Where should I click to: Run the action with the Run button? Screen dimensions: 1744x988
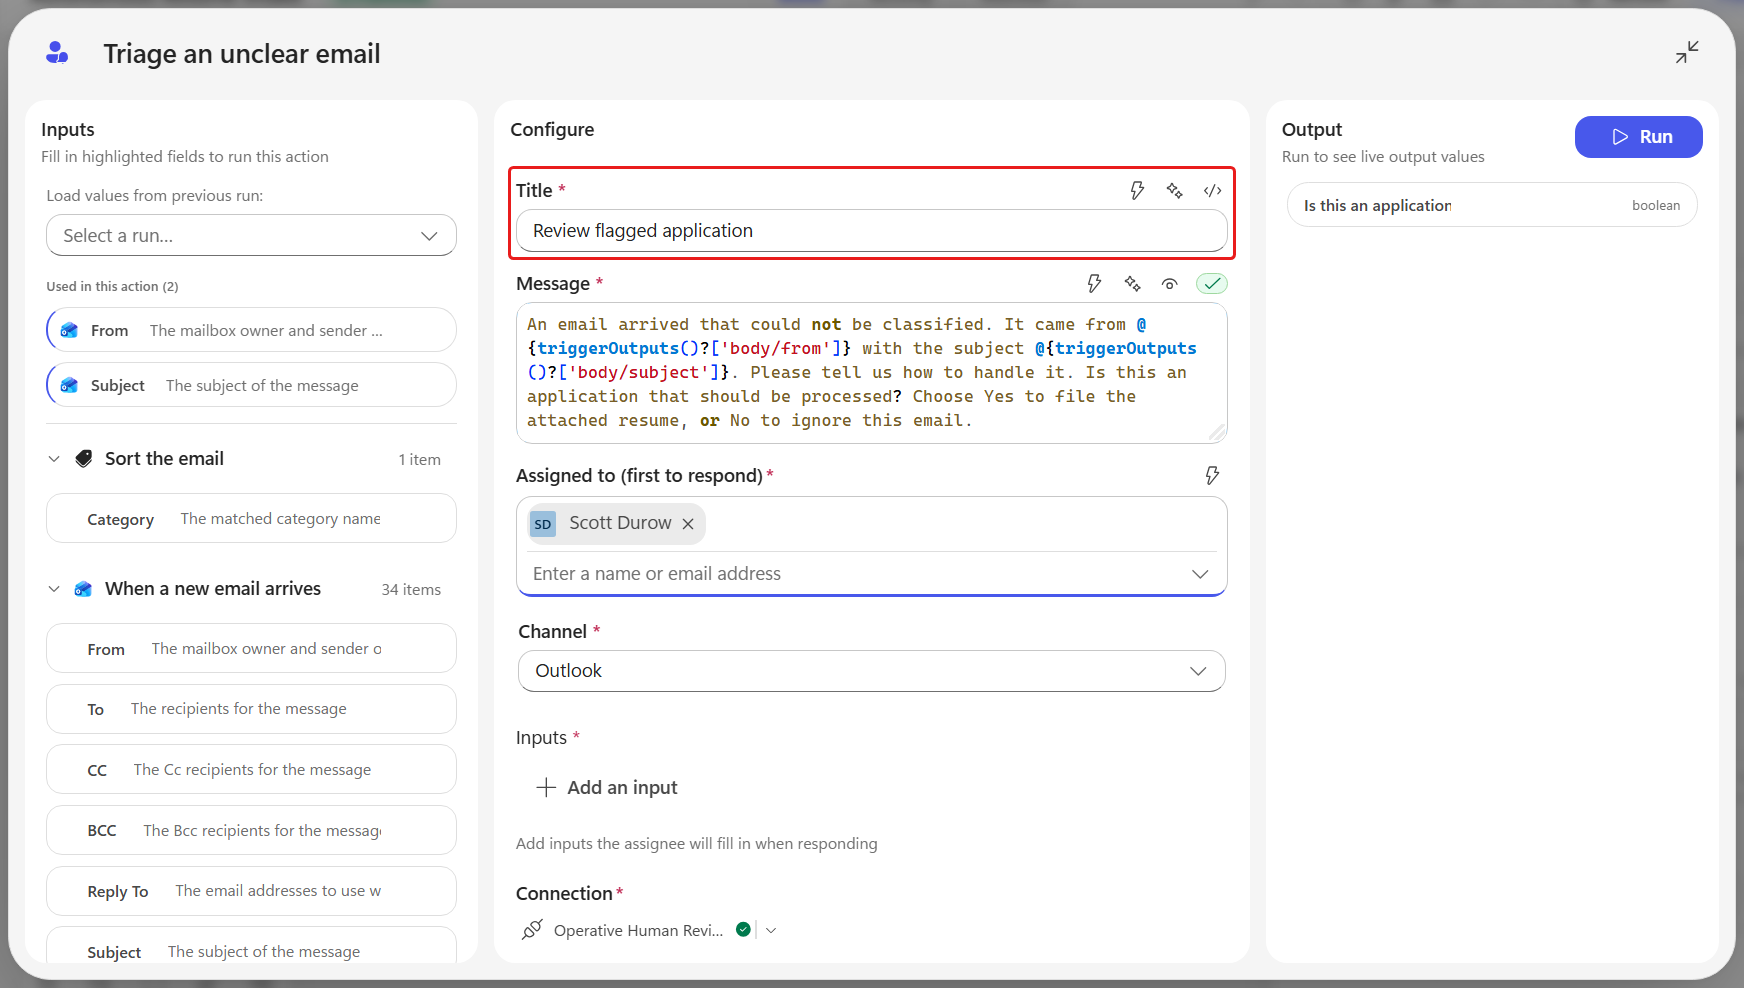click(x=1638, y=137)
